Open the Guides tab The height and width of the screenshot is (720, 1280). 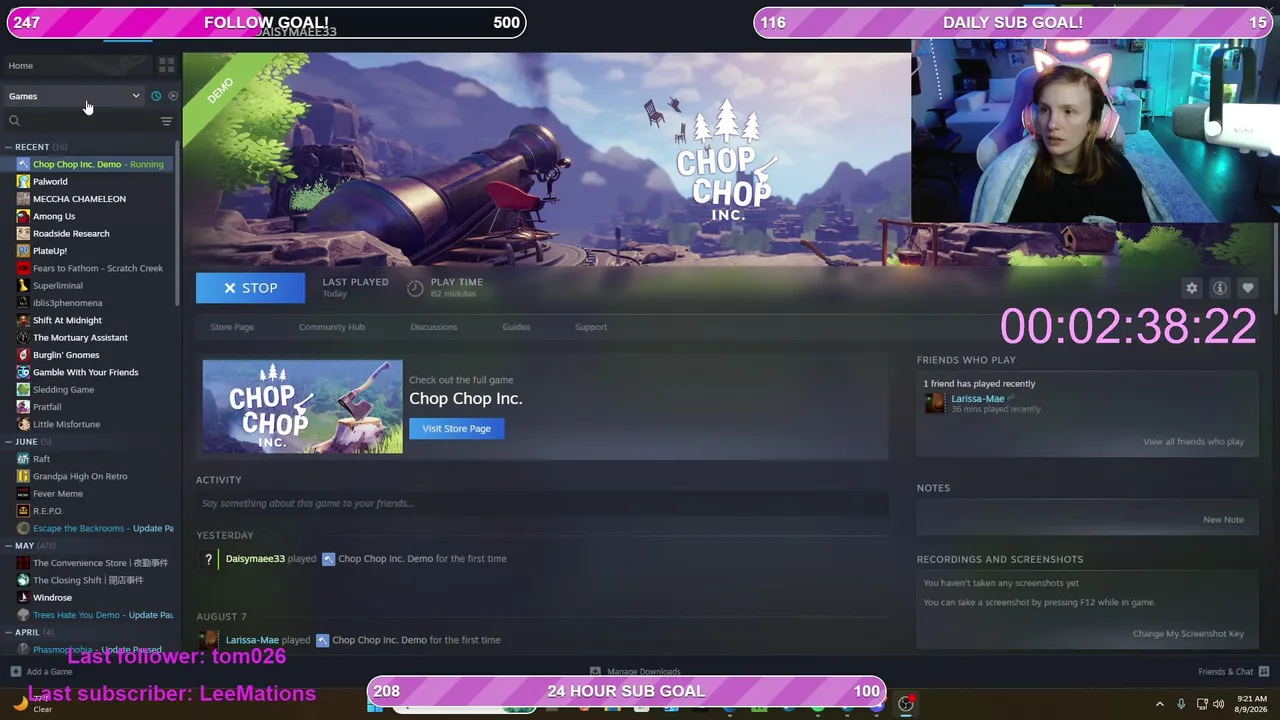516,327
